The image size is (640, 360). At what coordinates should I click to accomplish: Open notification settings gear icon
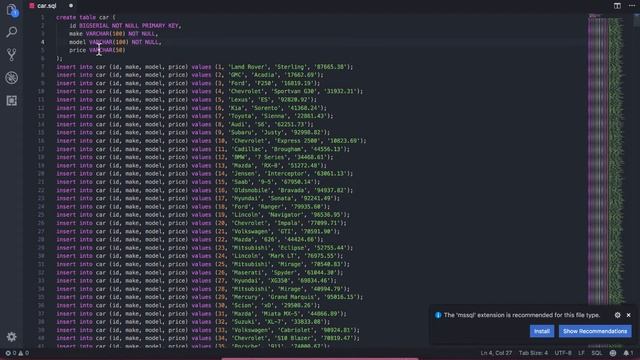point(618,315)
